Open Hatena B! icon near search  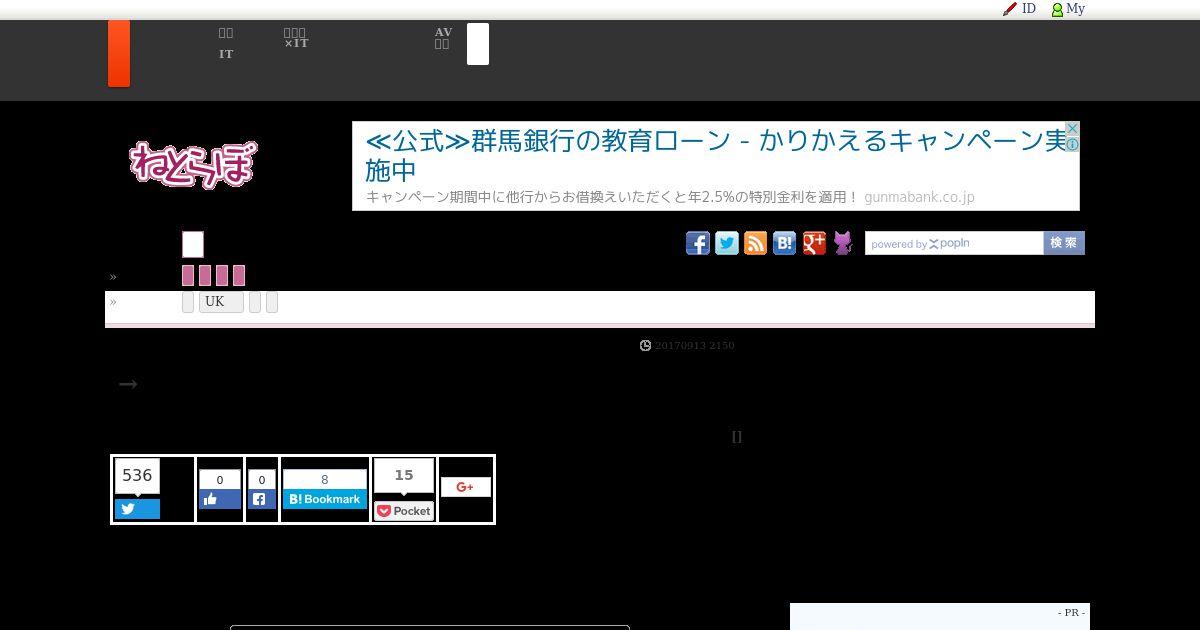(785, 243)
